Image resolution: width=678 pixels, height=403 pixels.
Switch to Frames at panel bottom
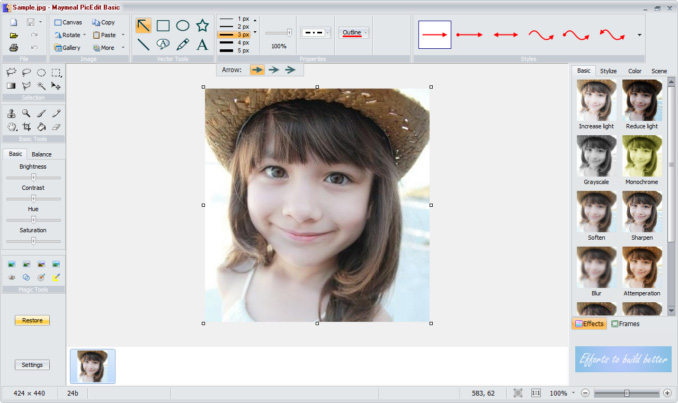pos(626,324)
